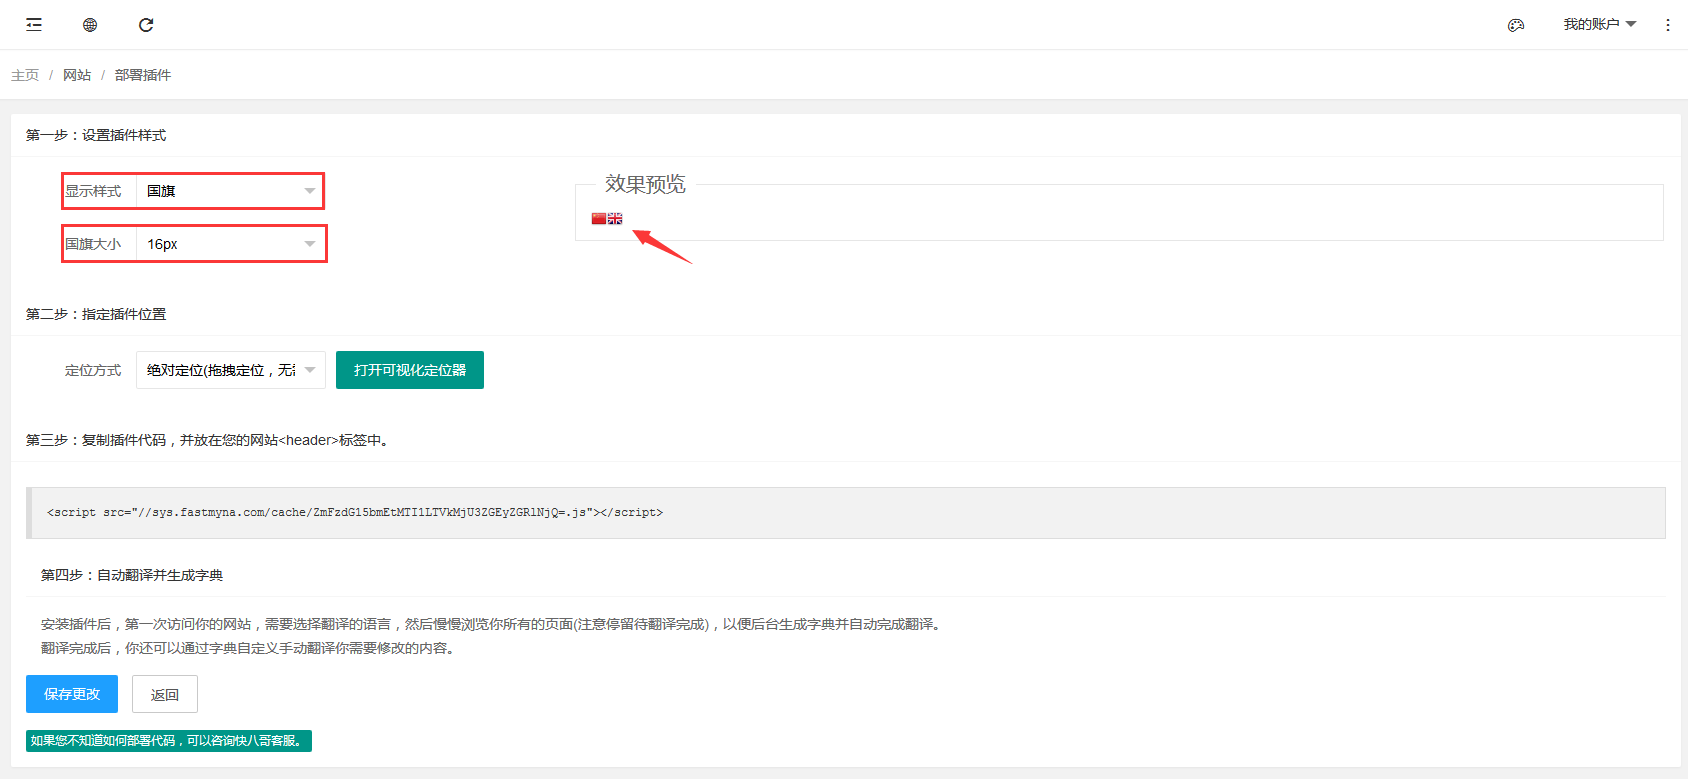
Task: Click the 安装插件后 instruction paragraph
Action: click(492, 624)
